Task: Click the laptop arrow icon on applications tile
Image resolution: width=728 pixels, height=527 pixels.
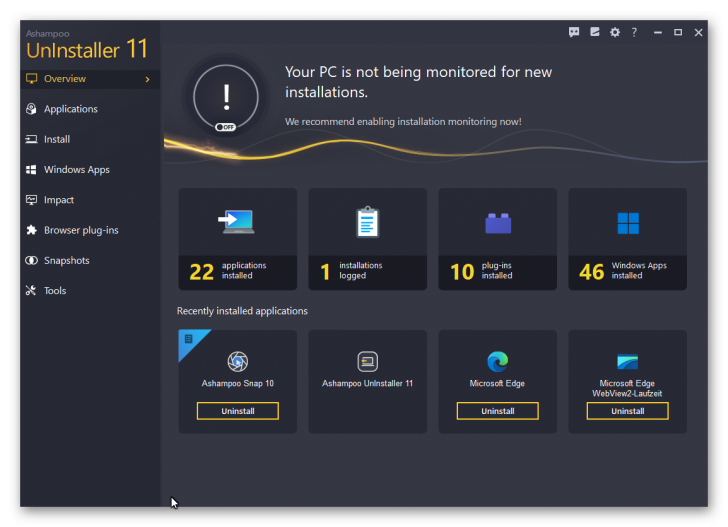Action: click(x=237, y=221)
